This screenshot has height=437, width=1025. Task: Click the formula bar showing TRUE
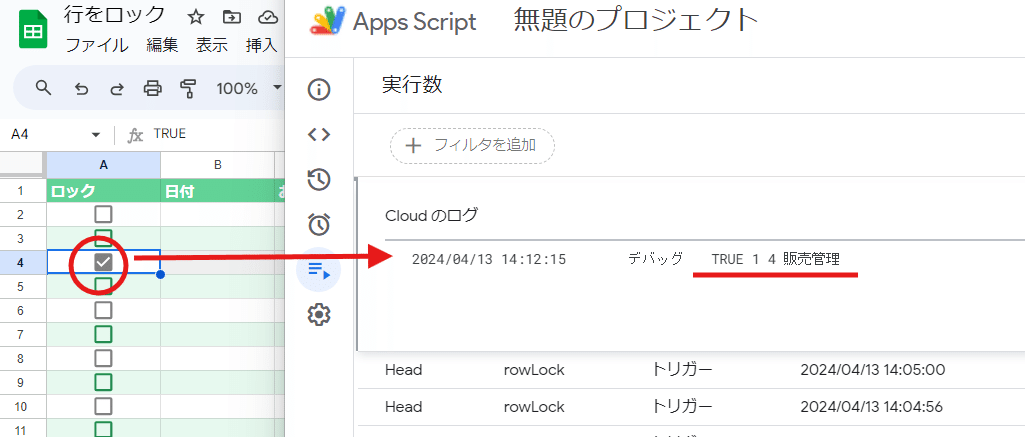pos(169,134)
